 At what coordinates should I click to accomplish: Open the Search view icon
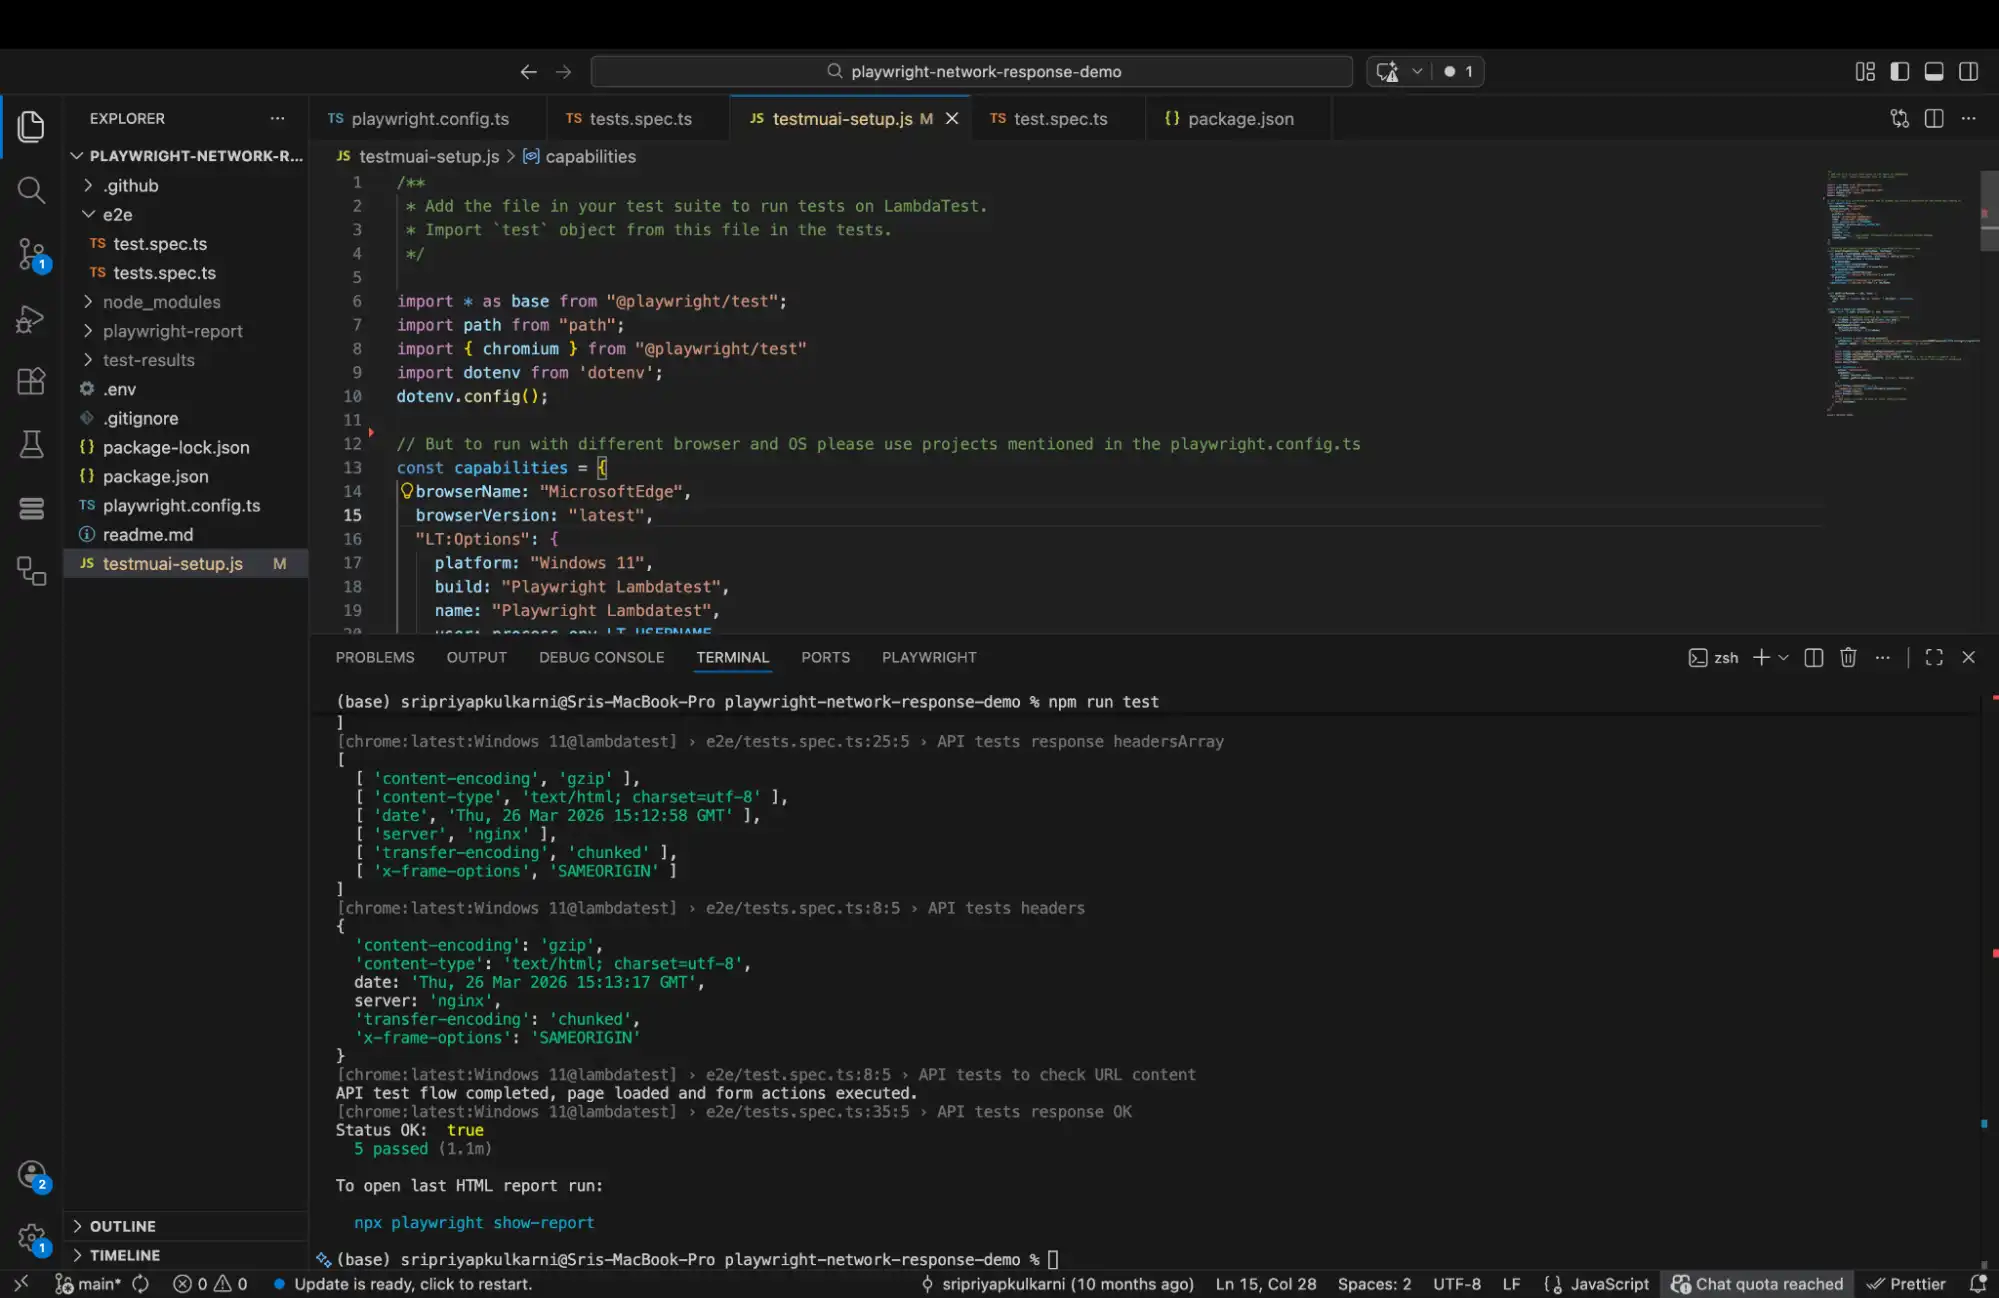[x=31, y=190]
